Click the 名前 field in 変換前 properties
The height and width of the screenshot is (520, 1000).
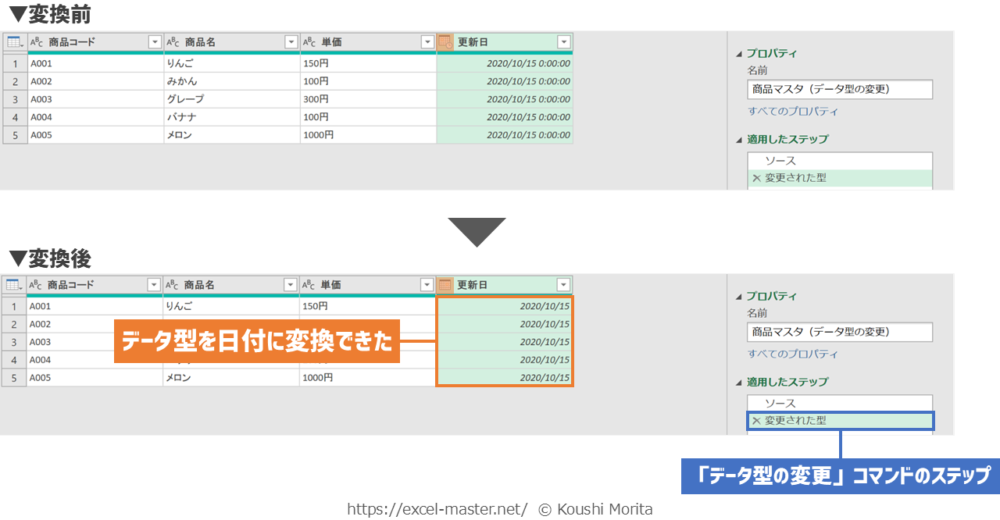click(x=840, y=89)
